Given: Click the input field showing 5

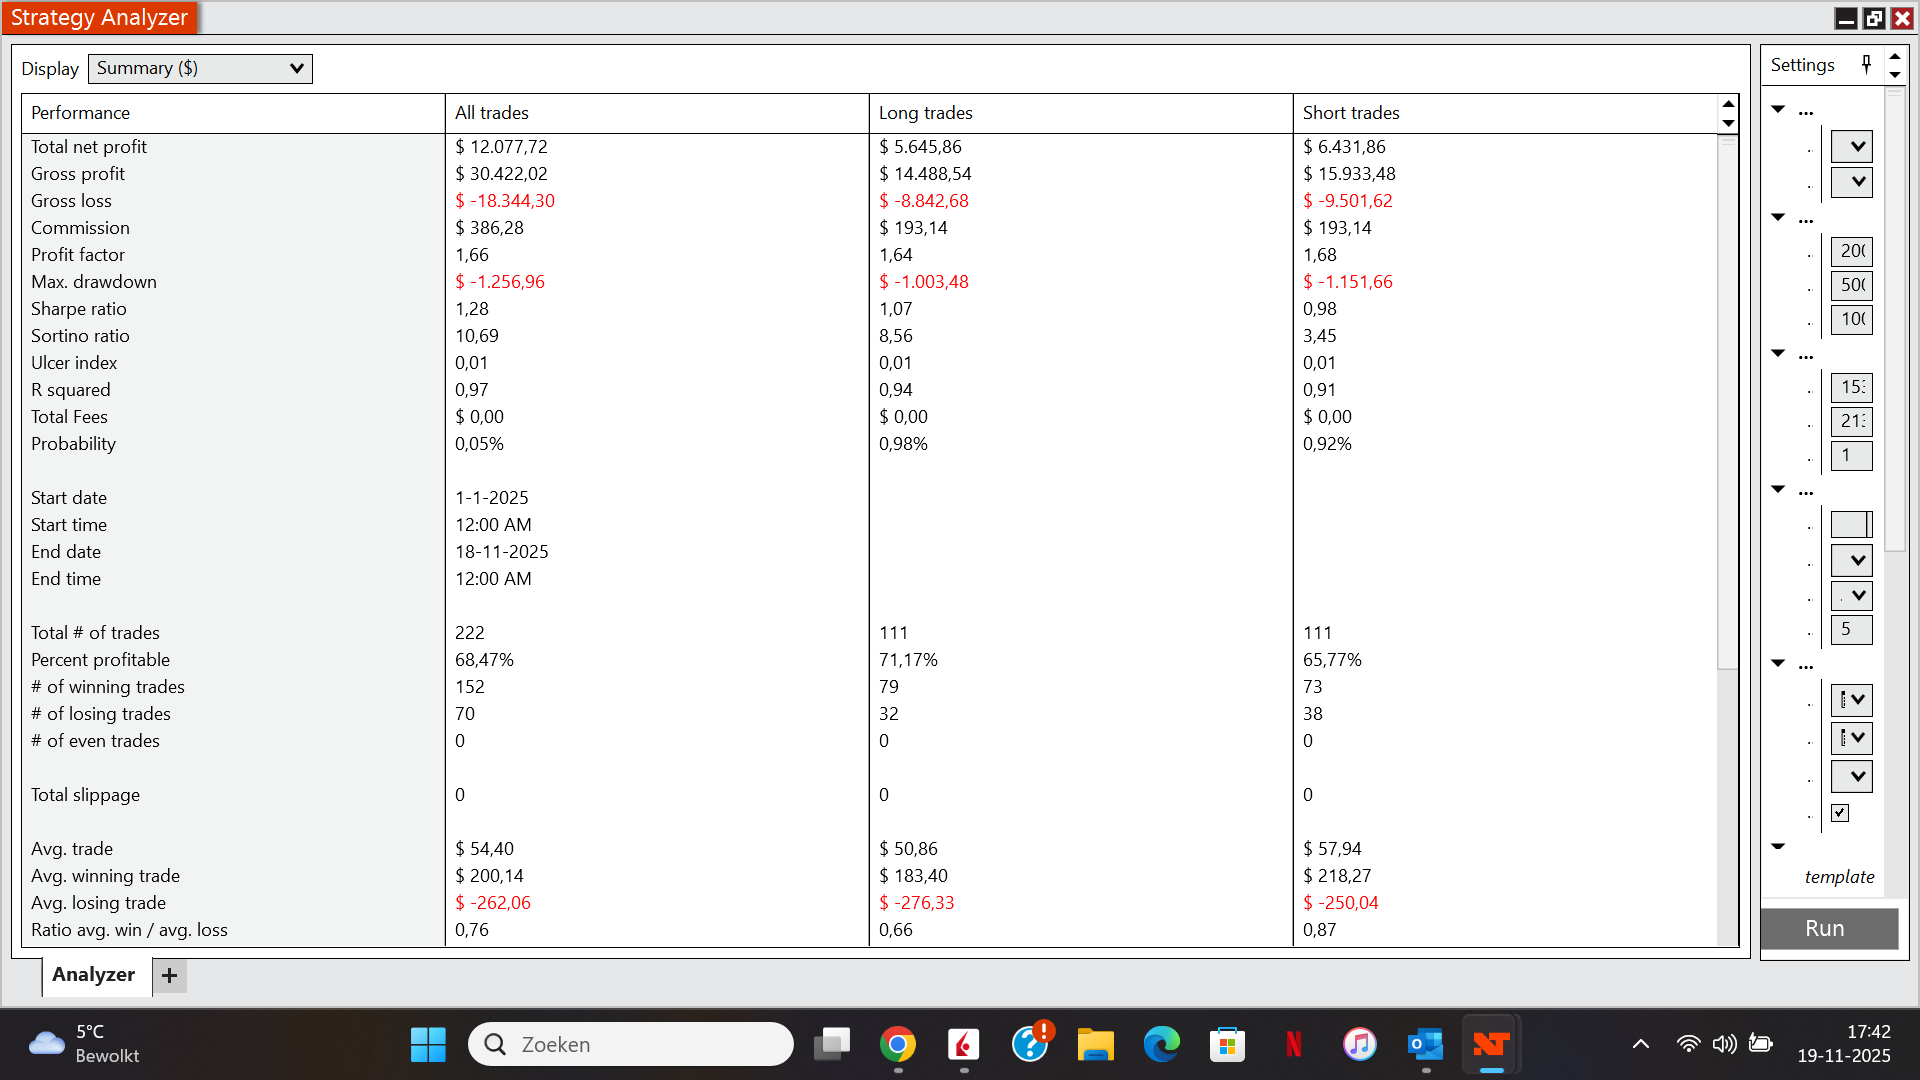Looking at the screenshot, I should coord(1851,630).
